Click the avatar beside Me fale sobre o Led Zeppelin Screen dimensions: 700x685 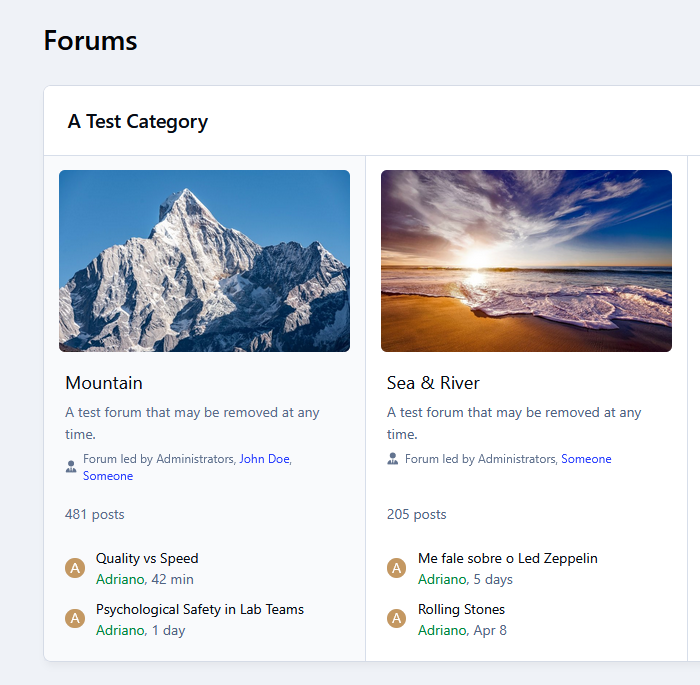pyautogui.click(x=396, y=568)
